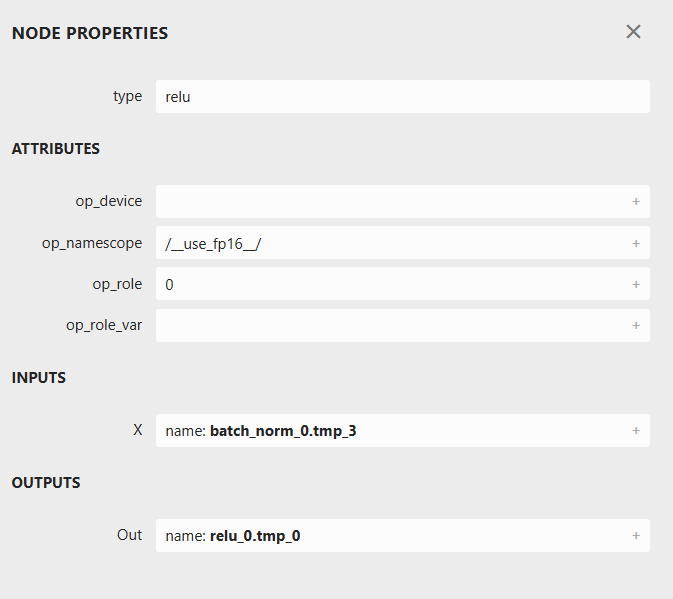Expand the op_namescope attribute plus icon
This screenshot has height=599, width=673.
coord(636,243)
